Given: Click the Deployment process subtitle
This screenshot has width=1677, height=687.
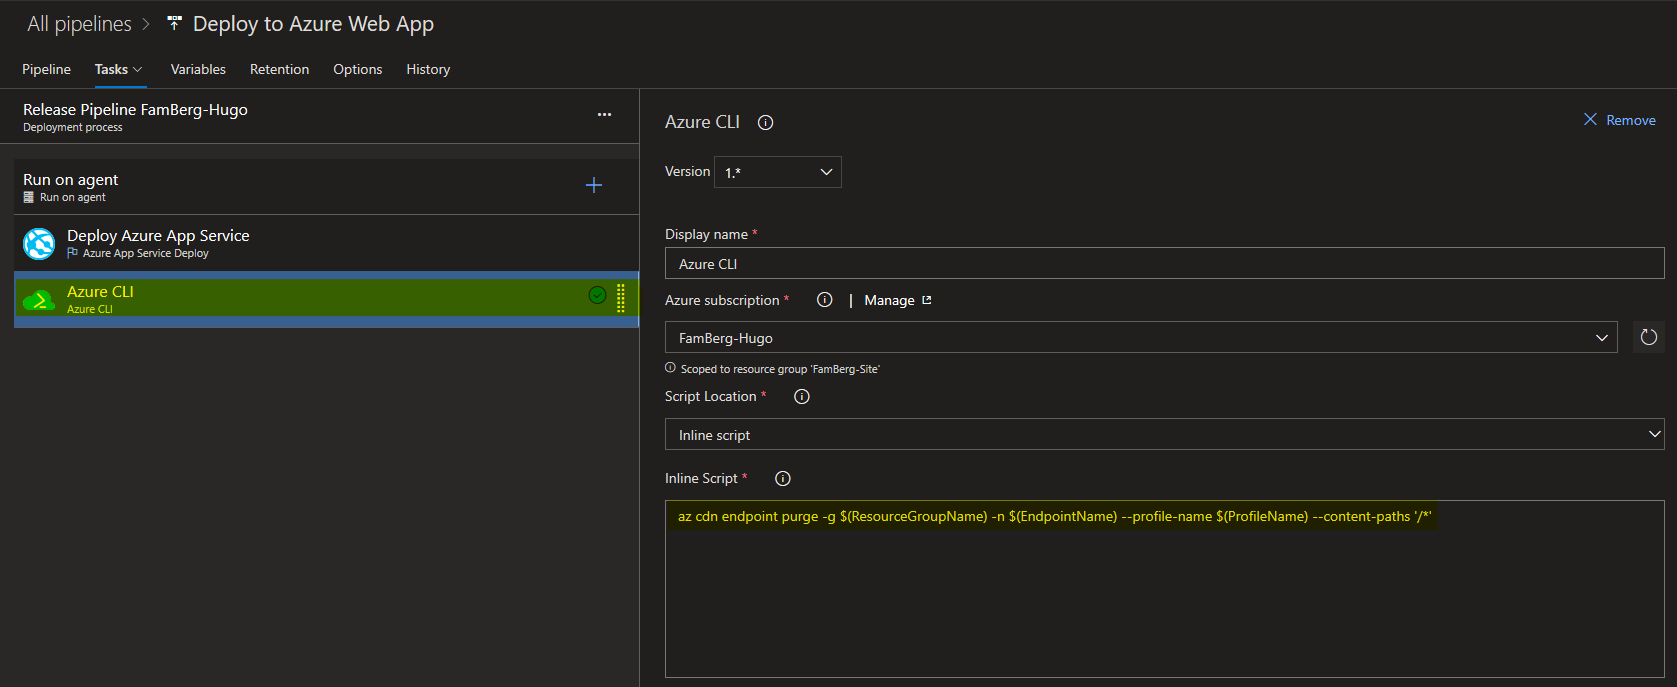Looking at the screenshot, I should click(73, 127).
